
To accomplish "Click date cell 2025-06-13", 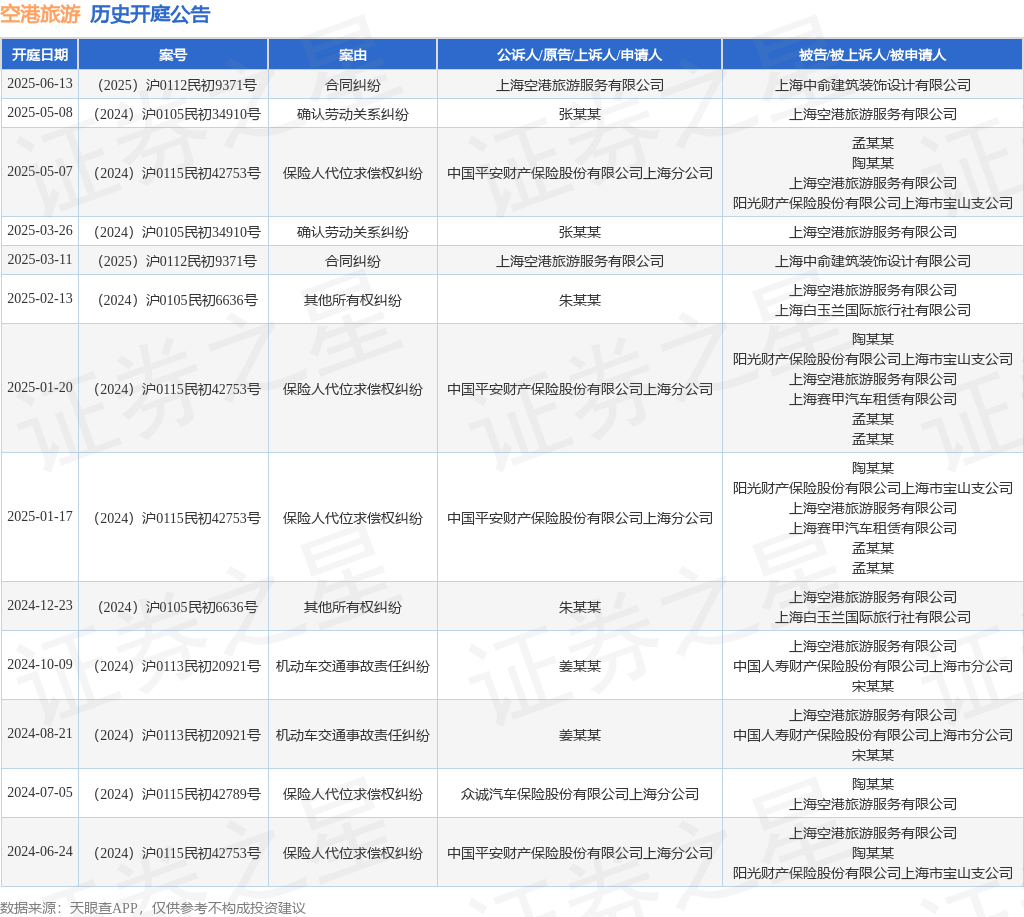I will pos(40,84).
